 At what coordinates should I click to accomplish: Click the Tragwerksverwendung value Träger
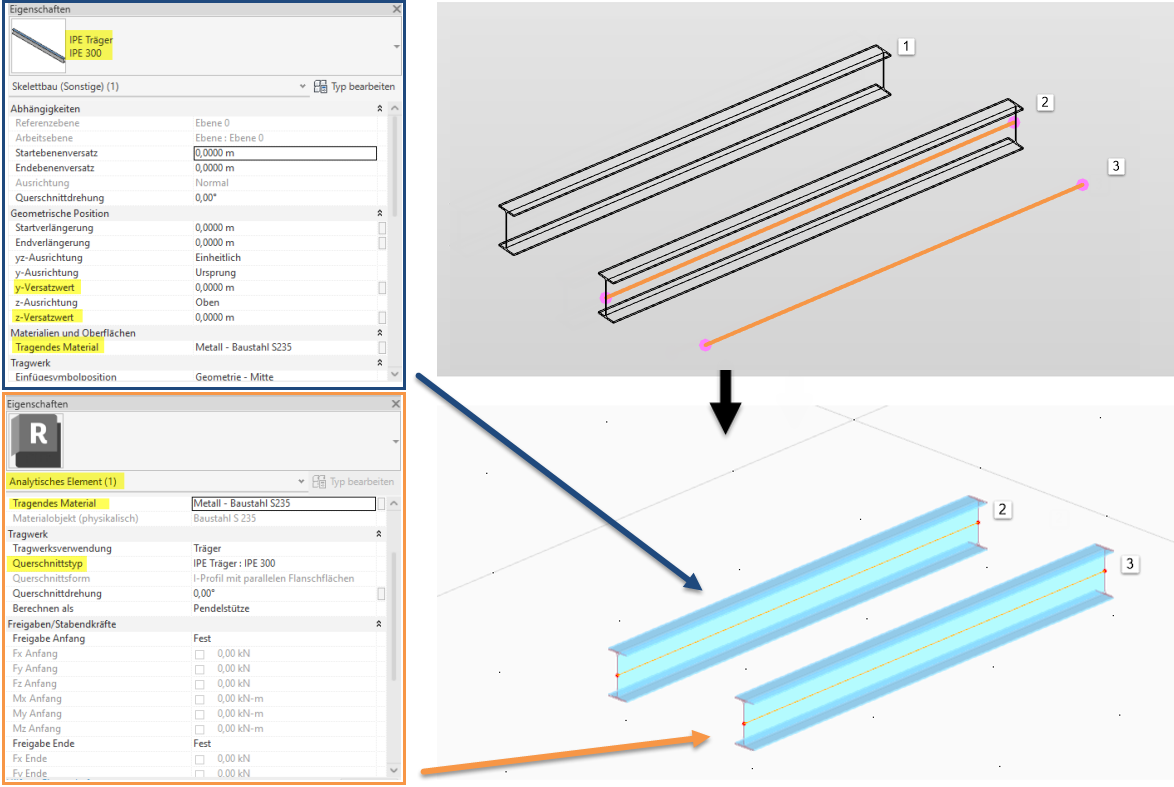pos(207,548)
